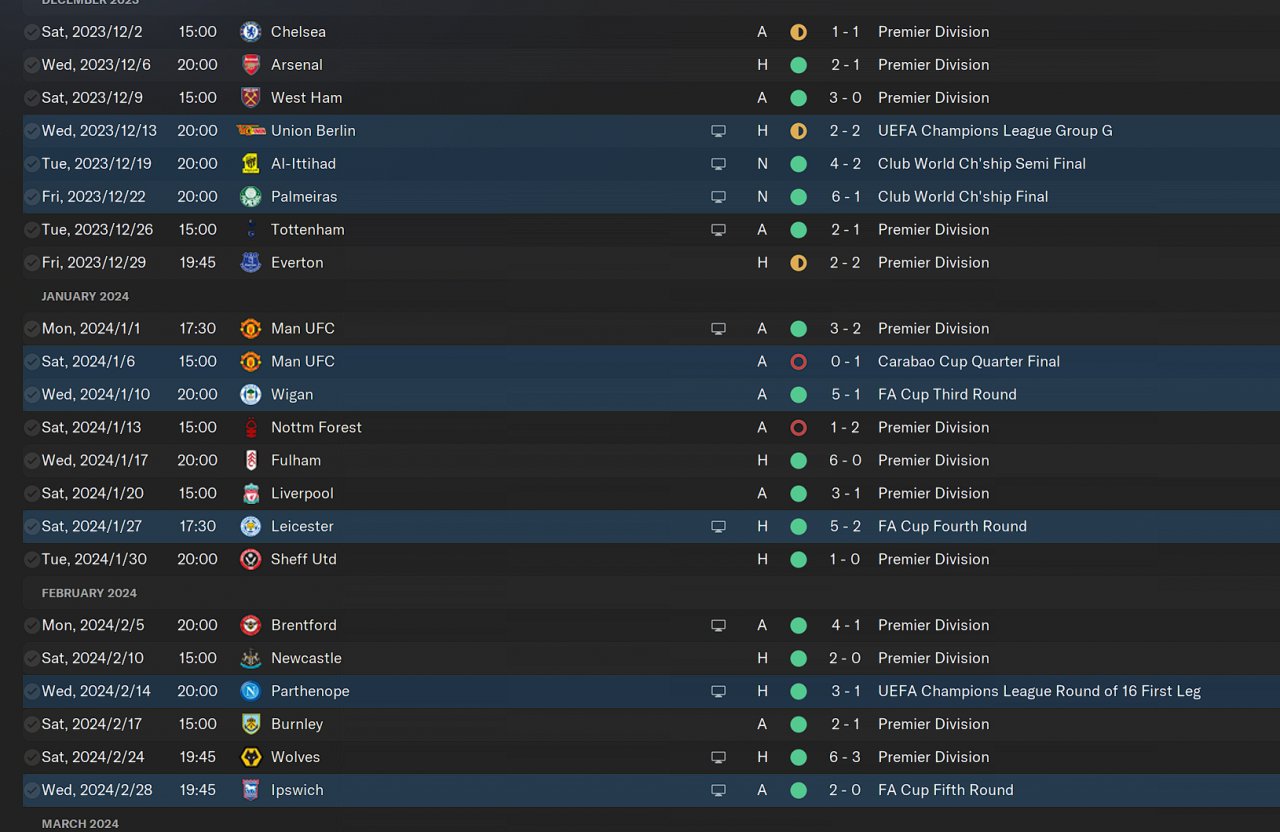Click the TV icon on the Brentford fixture
Screen dimensions: 1280x832
point(718,626)
